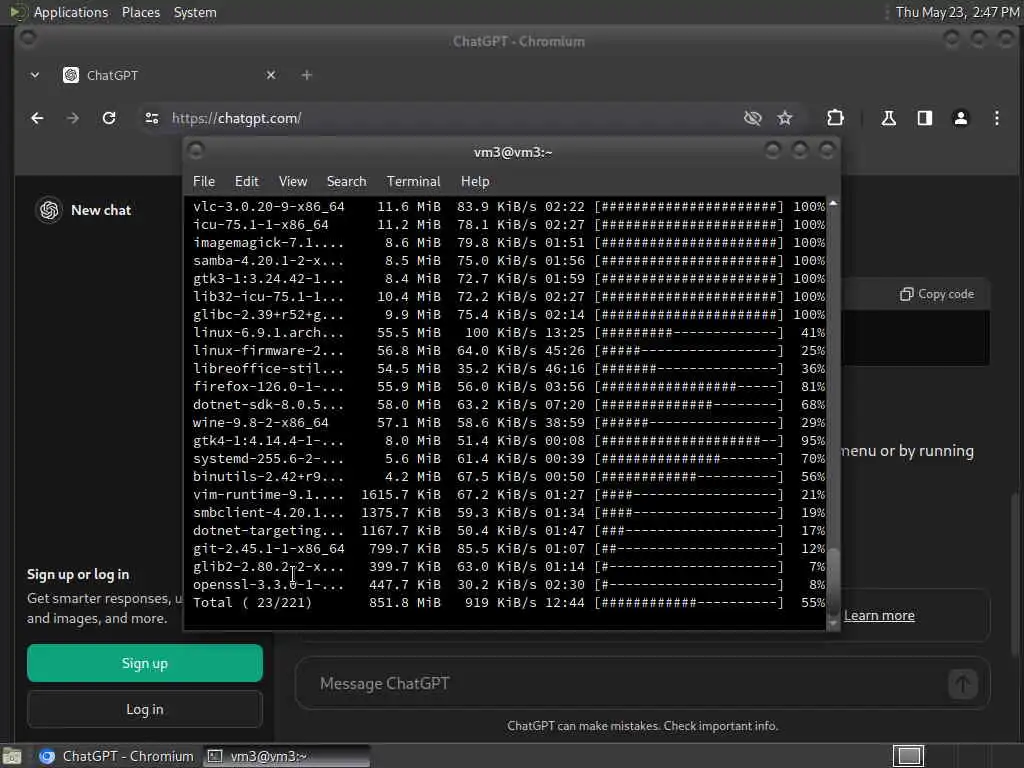The height and width of the screenshot is (768, 1024).
Task: Click the Applications menu launcher icon
Action: click(x=18, y=12)
